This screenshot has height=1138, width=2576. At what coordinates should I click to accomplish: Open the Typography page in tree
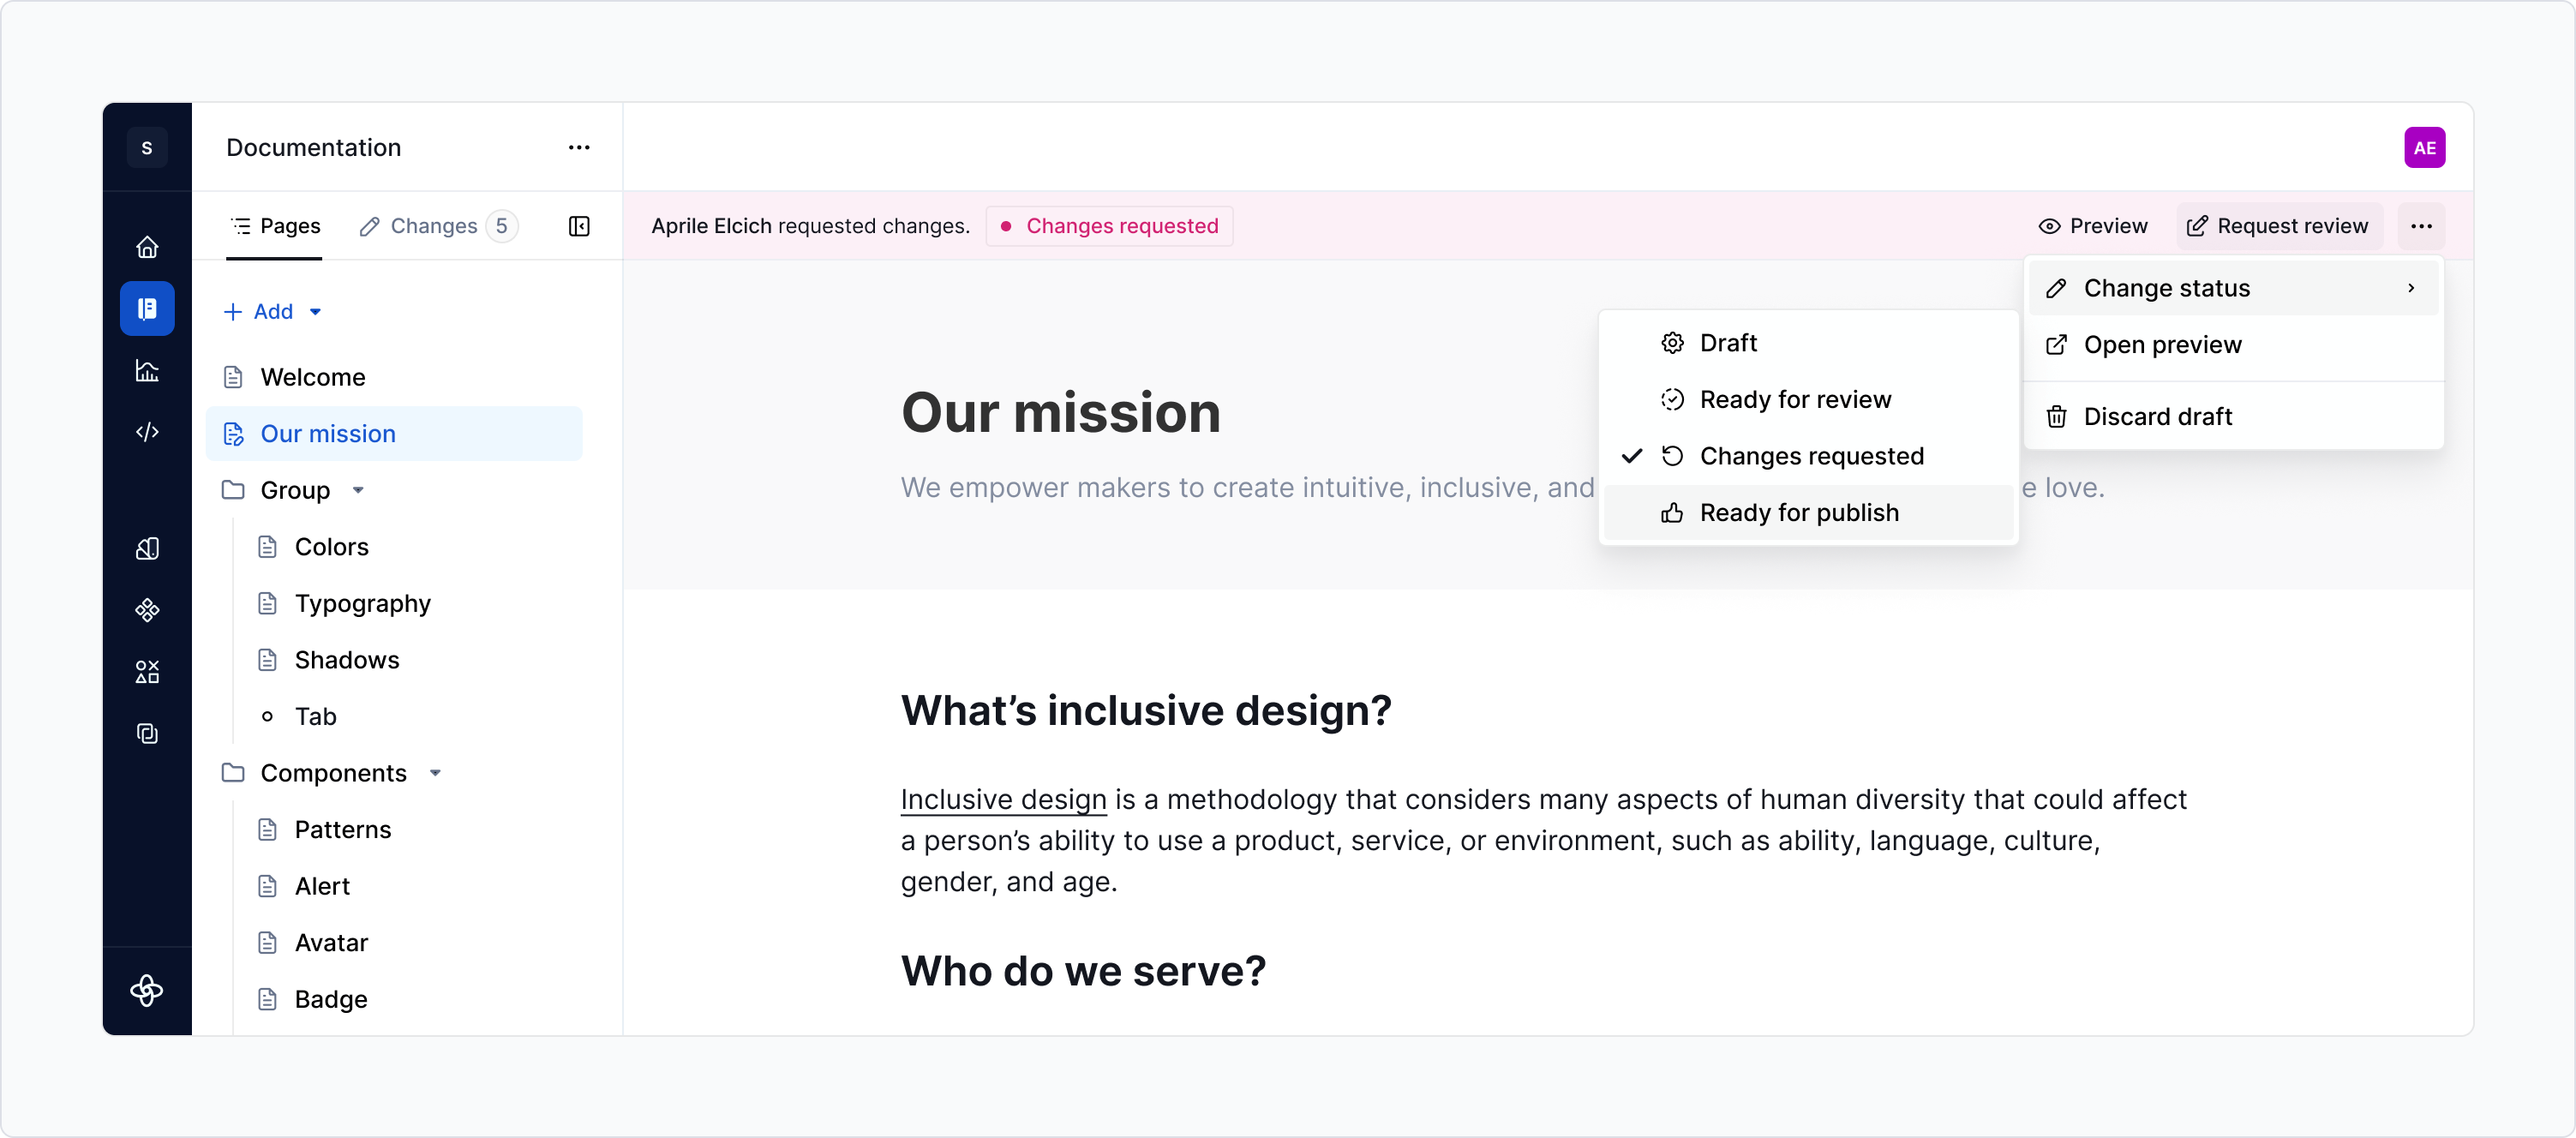click(362, 604)
